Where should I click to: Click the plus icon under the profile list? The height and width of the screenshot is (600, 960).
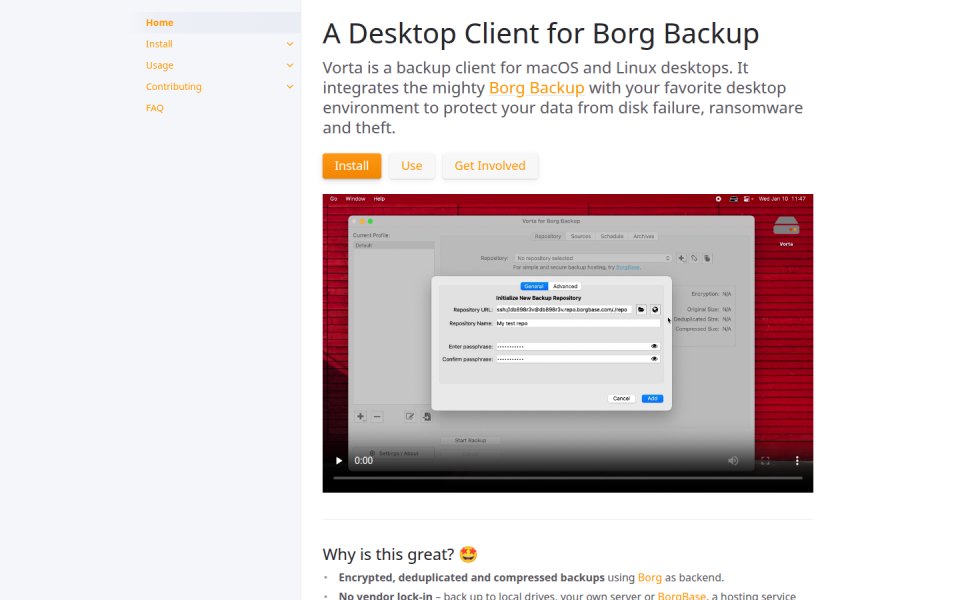[x=361, y=416]
